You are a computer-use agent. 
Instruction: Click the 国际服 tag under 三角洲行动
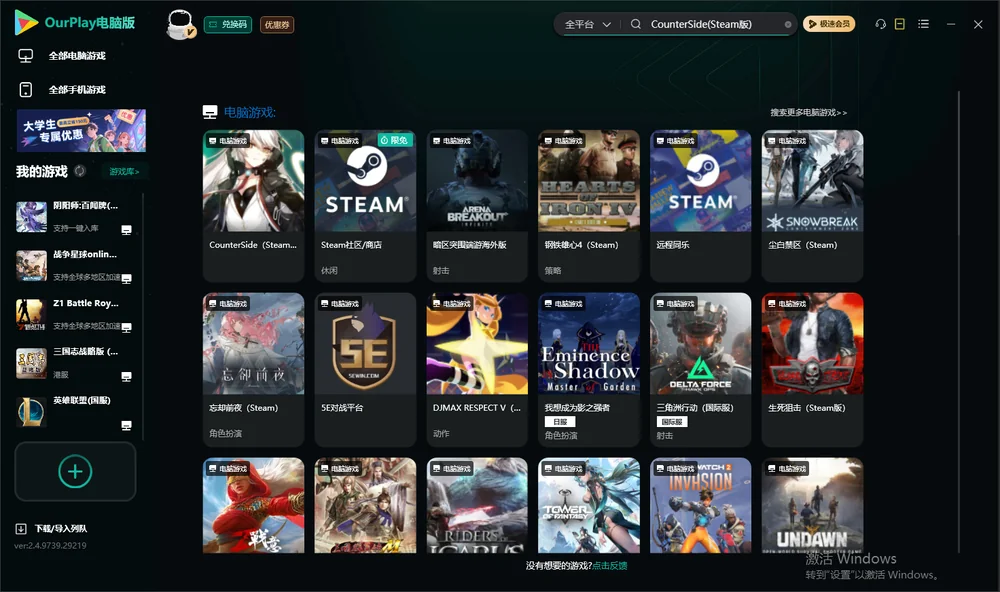click(672, 422)
